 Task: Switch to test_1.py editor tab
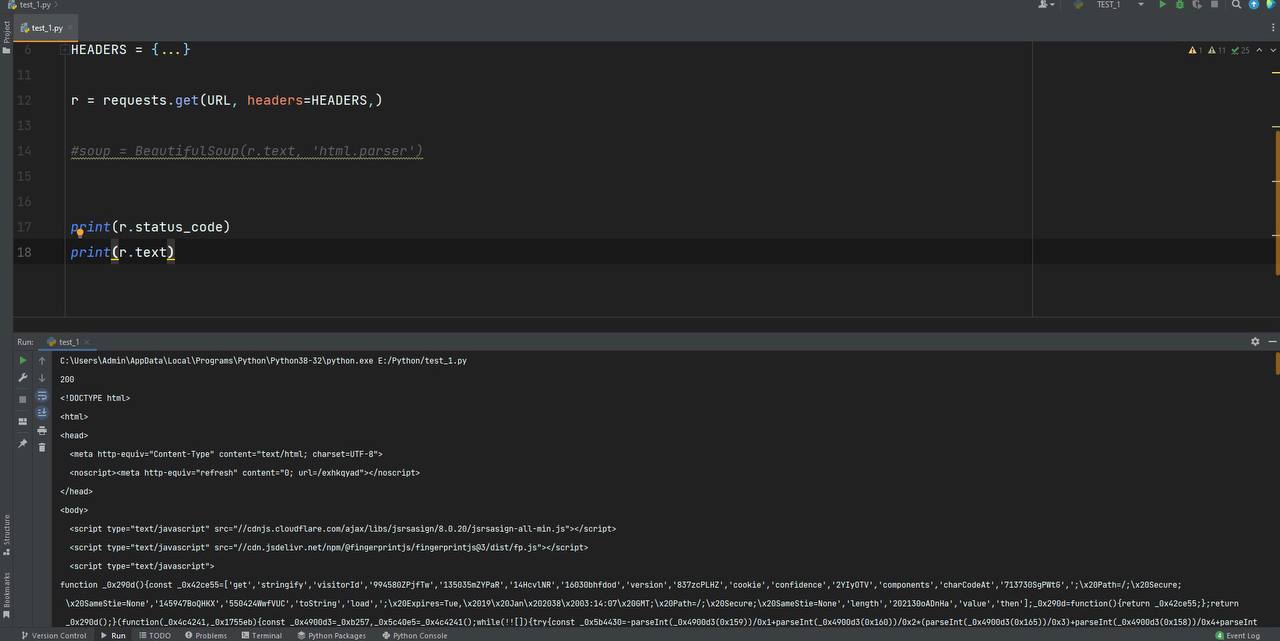[x=47, y=28]
